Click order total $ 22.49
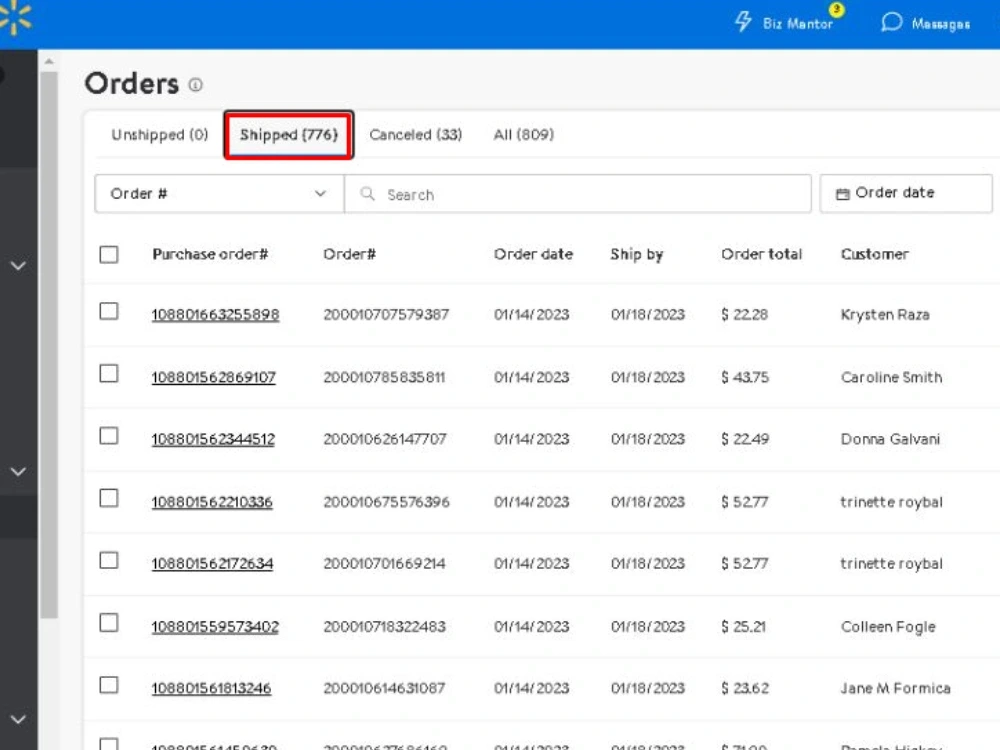Screen dimensions: 1000x750 [x=744, y=439]
